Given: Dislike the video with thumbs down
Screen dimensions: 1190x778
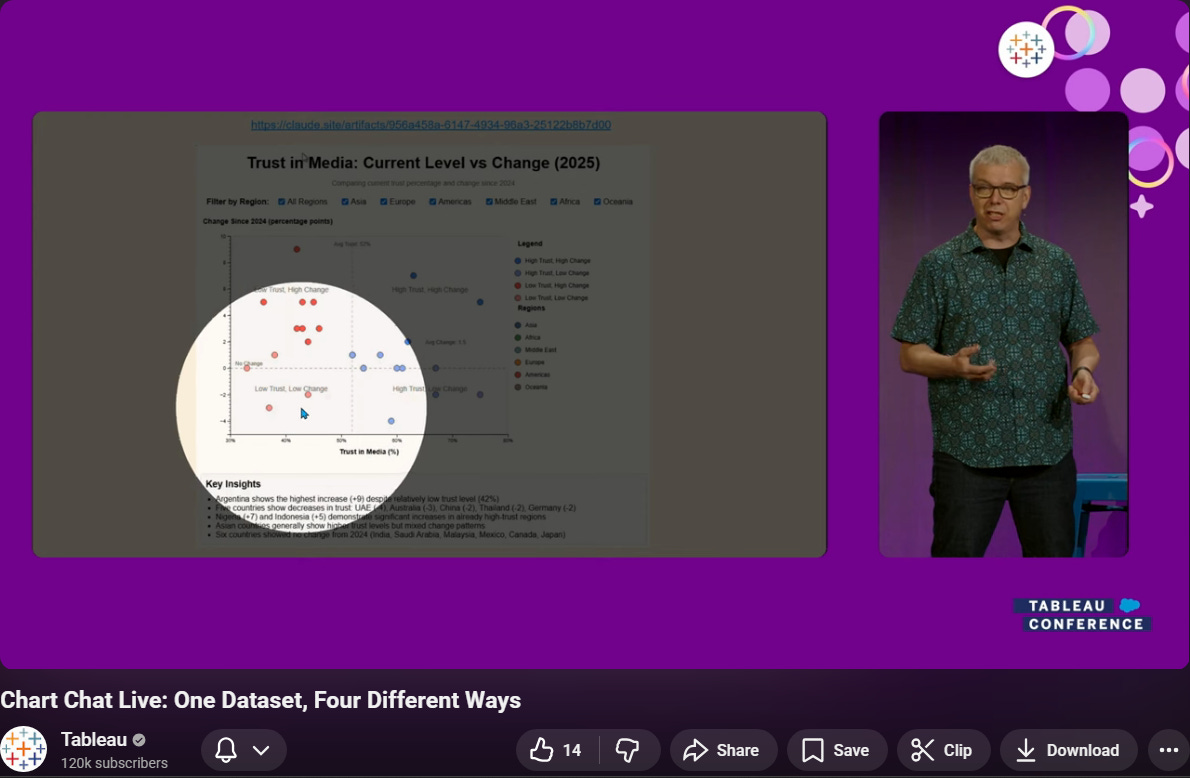Looking at the screenshot, I should tap(628, 750).
